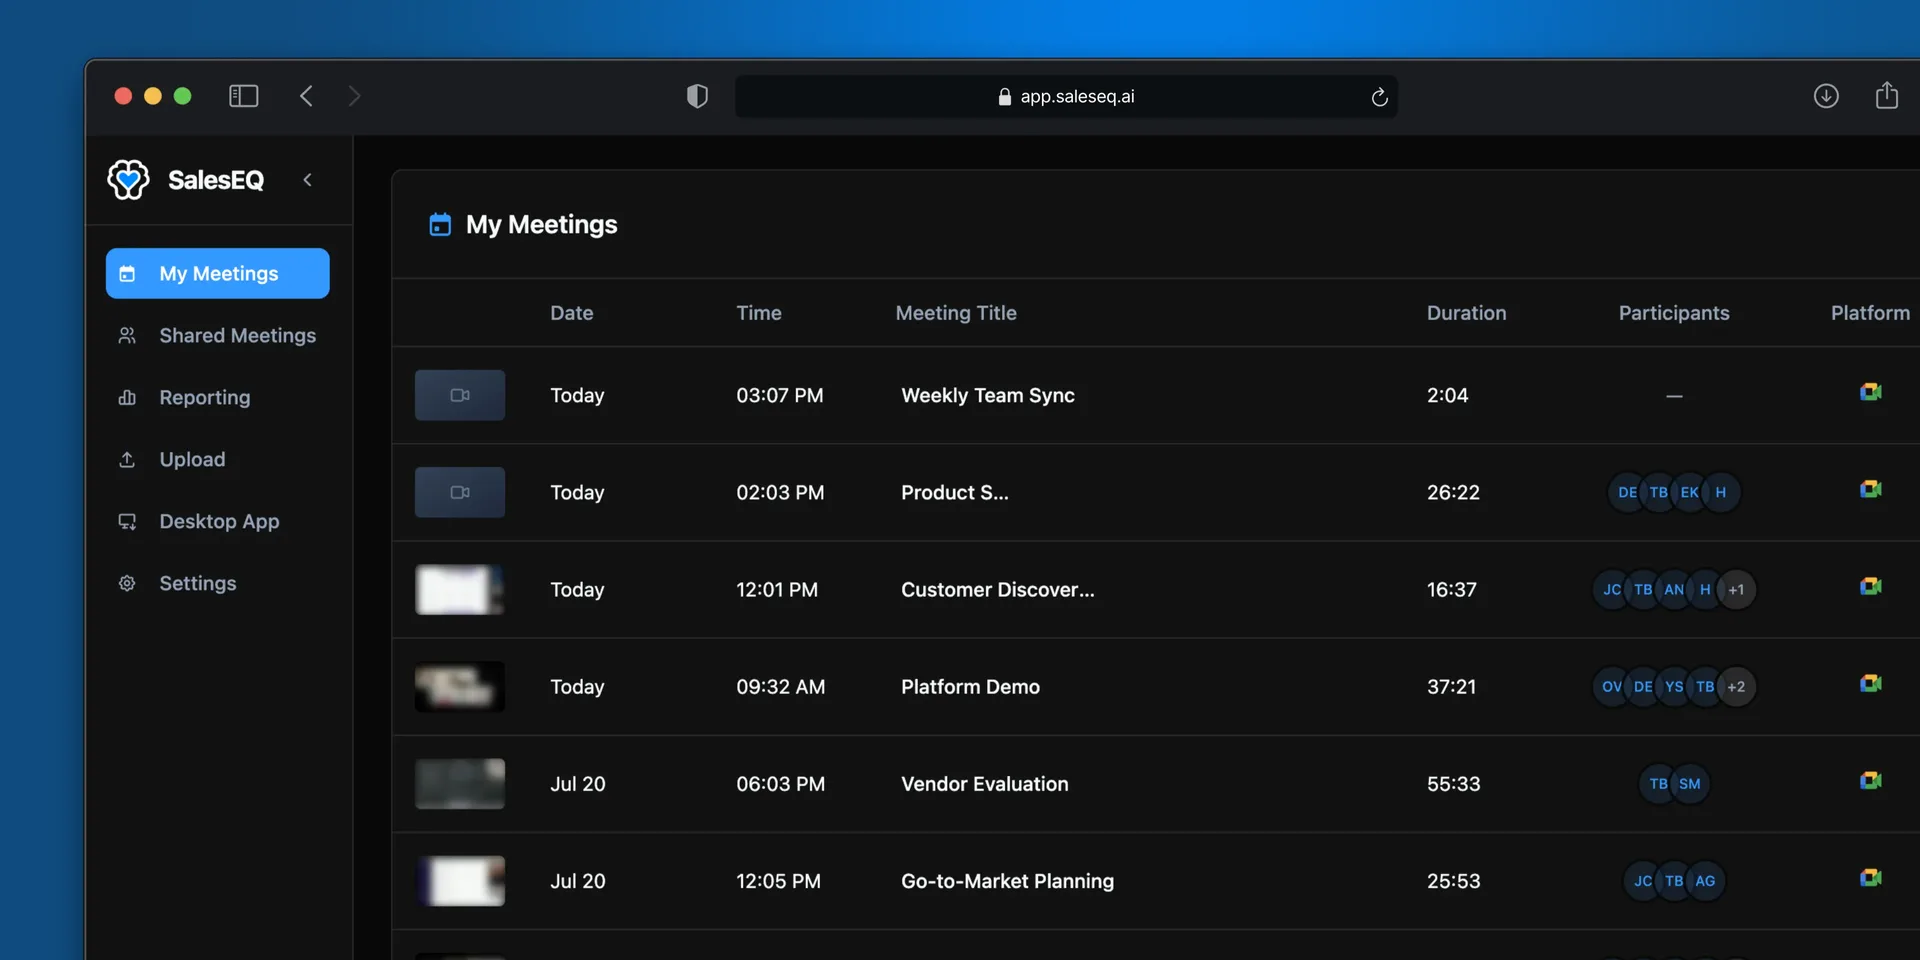Show browser downloads icon
The image size is (1920, 960).
tap(1826, 96)
